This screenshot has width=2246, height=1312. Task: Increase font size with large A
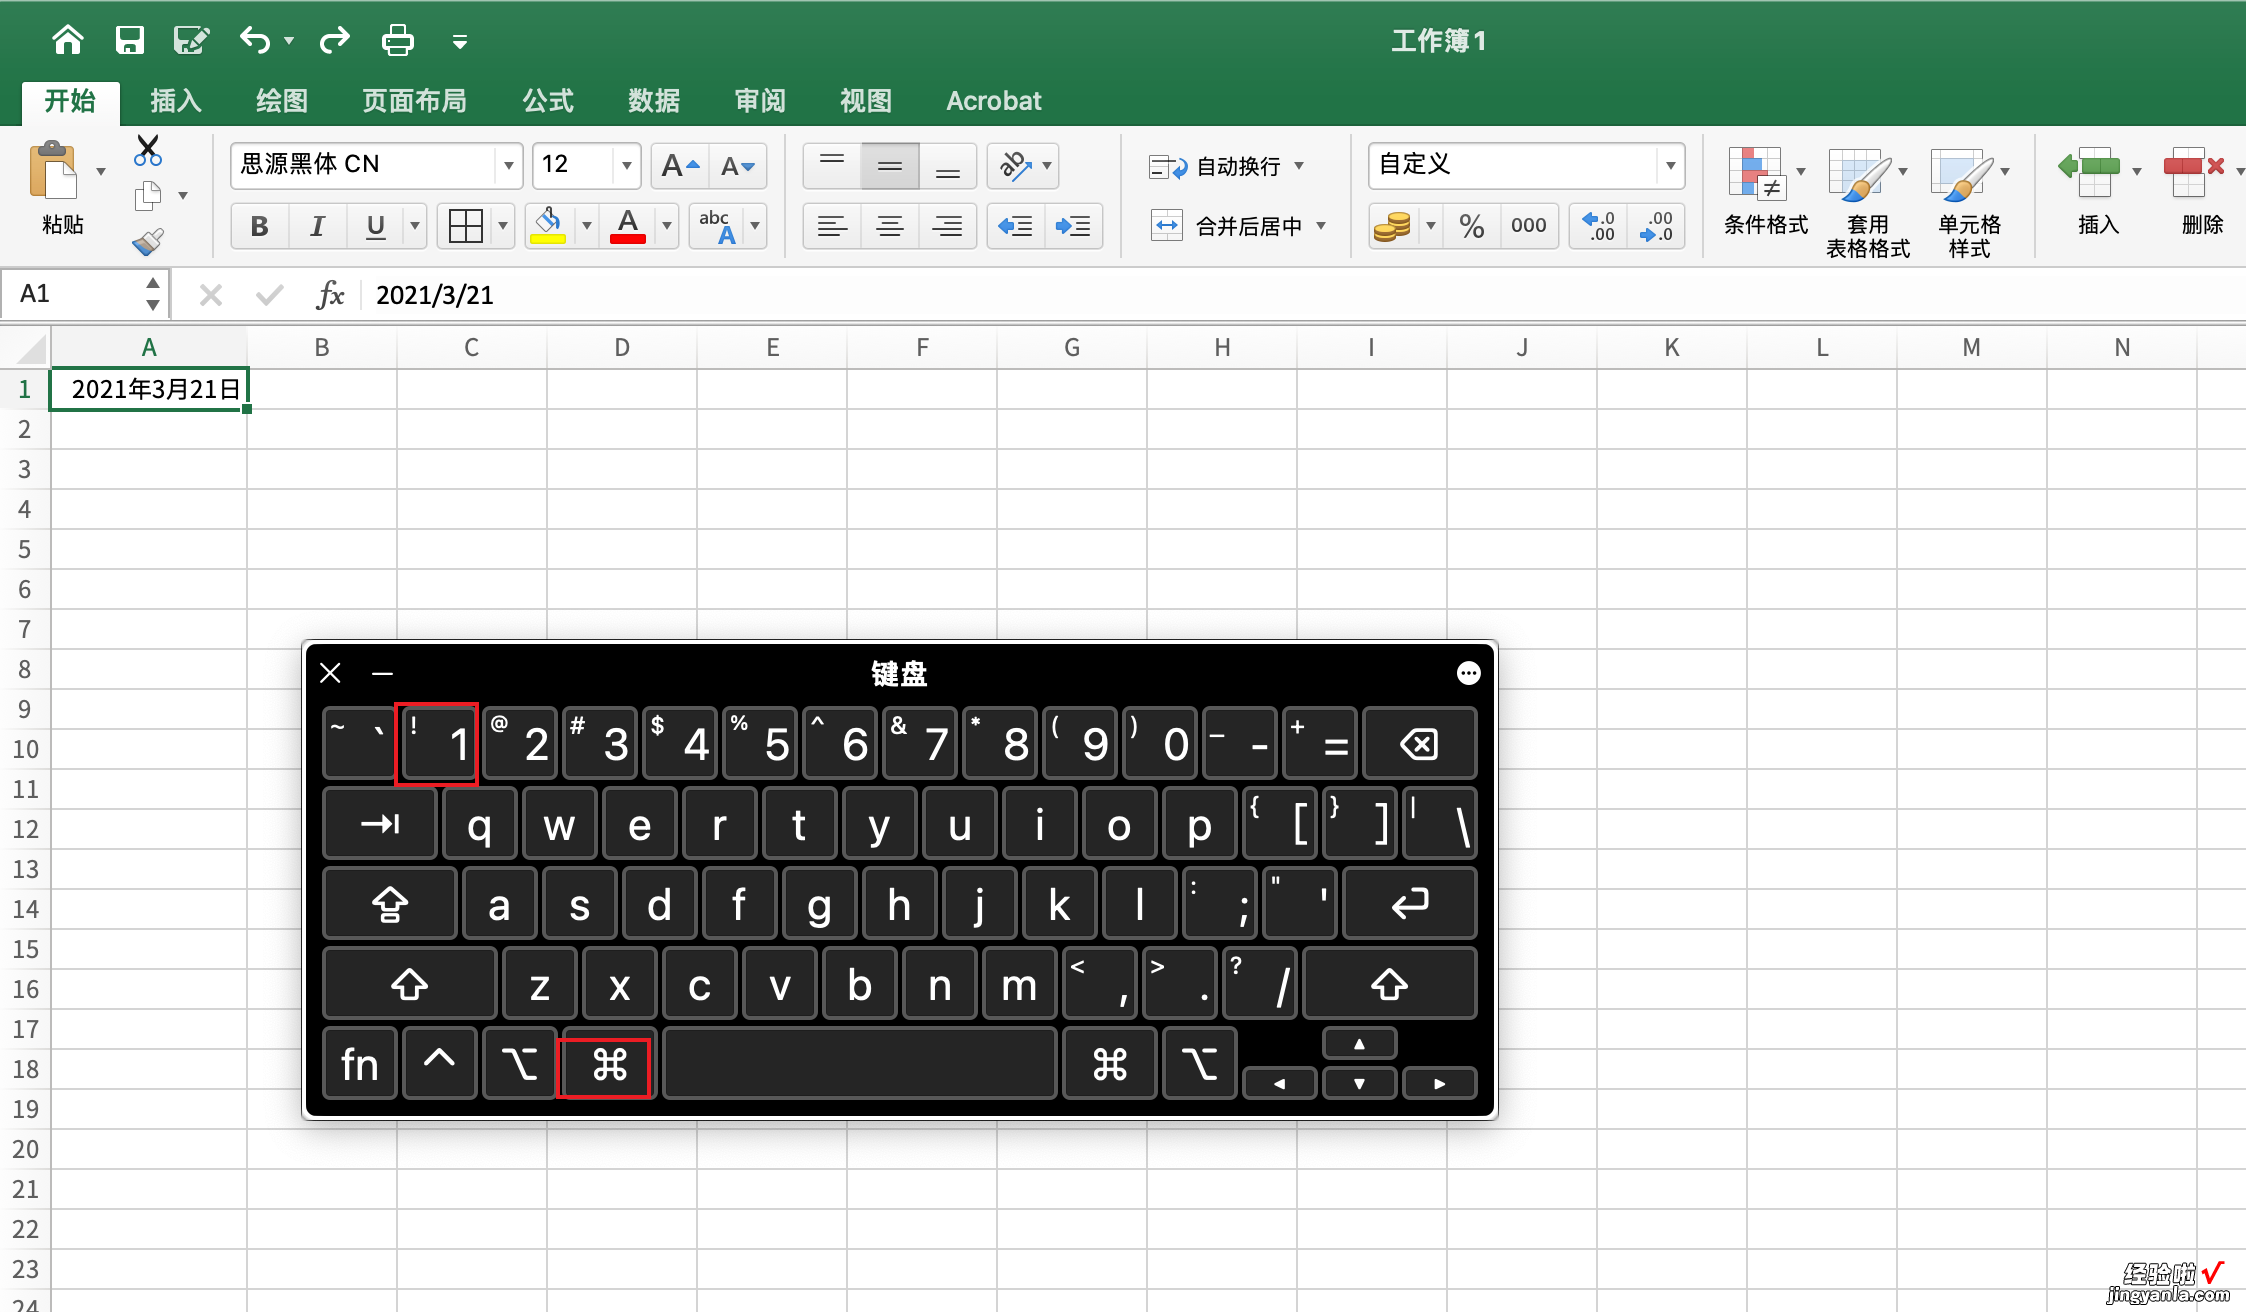pos(680,166)
